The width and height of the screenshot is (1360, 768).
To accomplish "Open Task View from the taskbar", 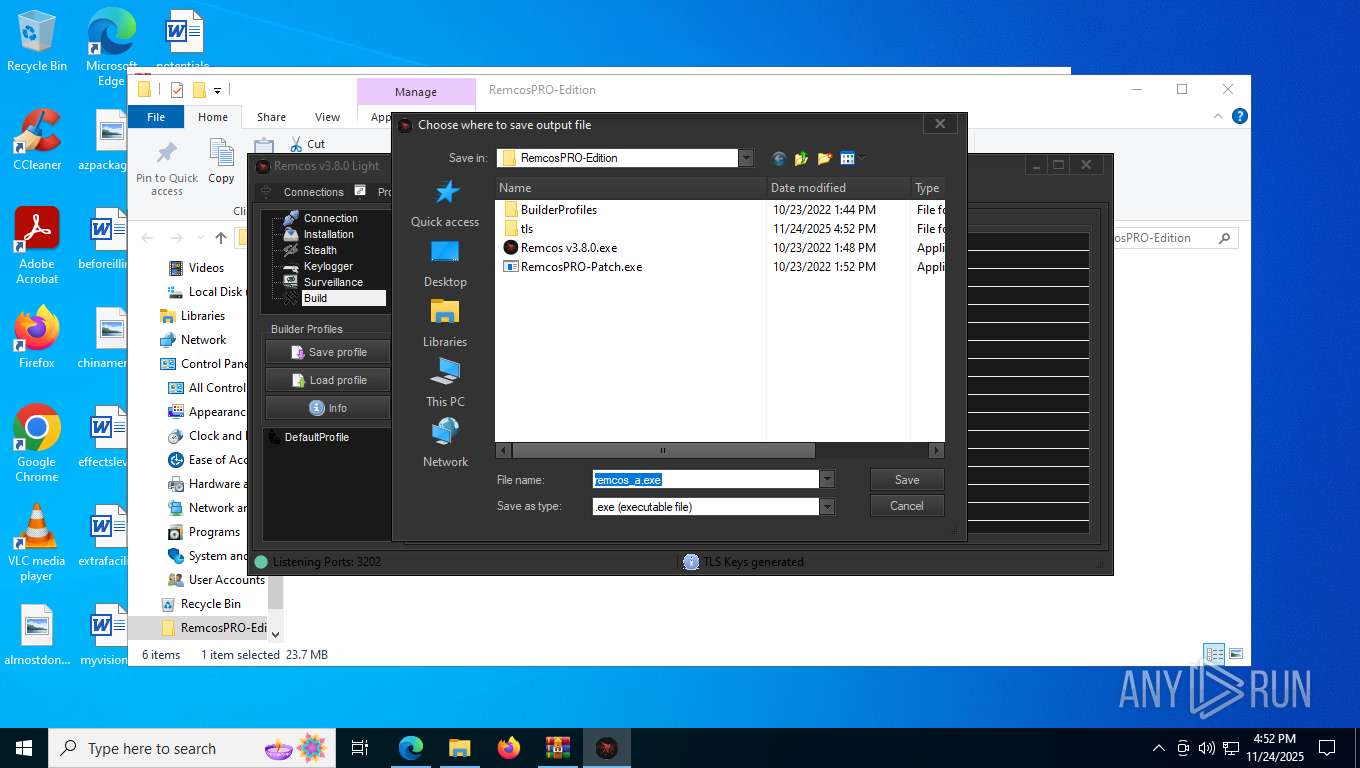I will coord(360,748).
